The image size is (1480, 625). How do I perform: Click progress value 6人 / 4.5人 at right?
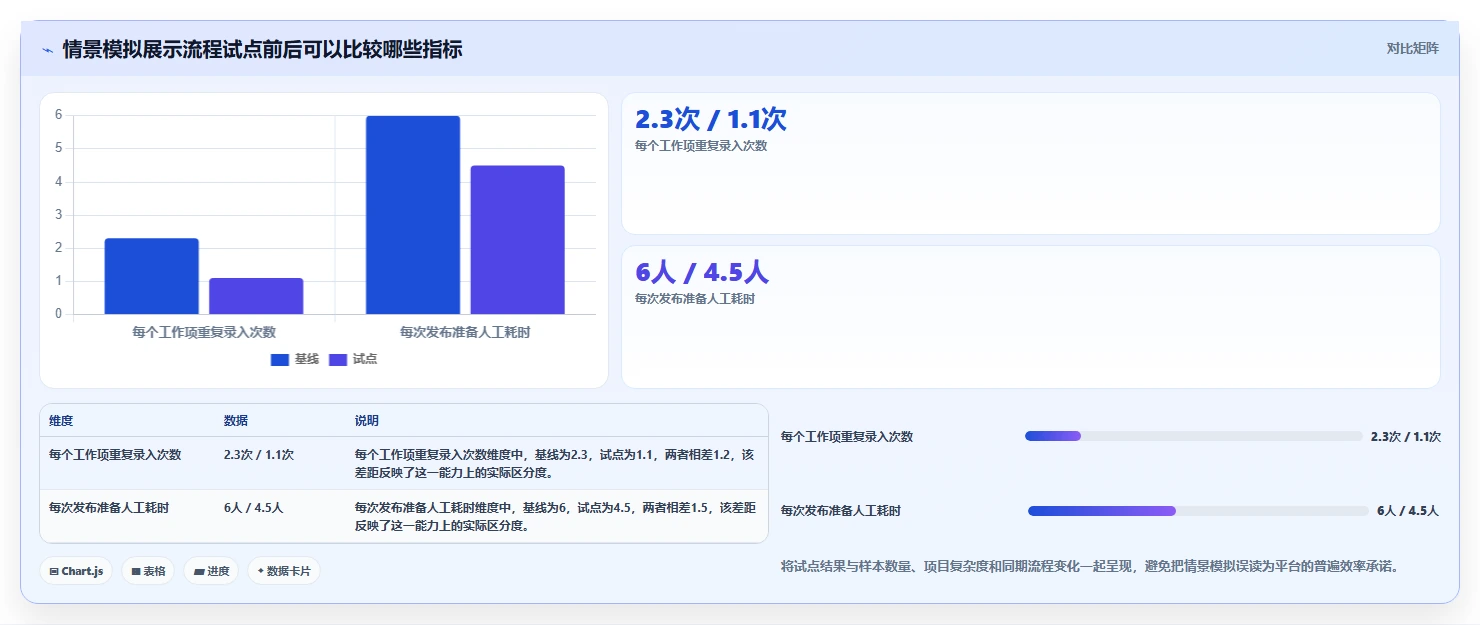coord(1408,511)
